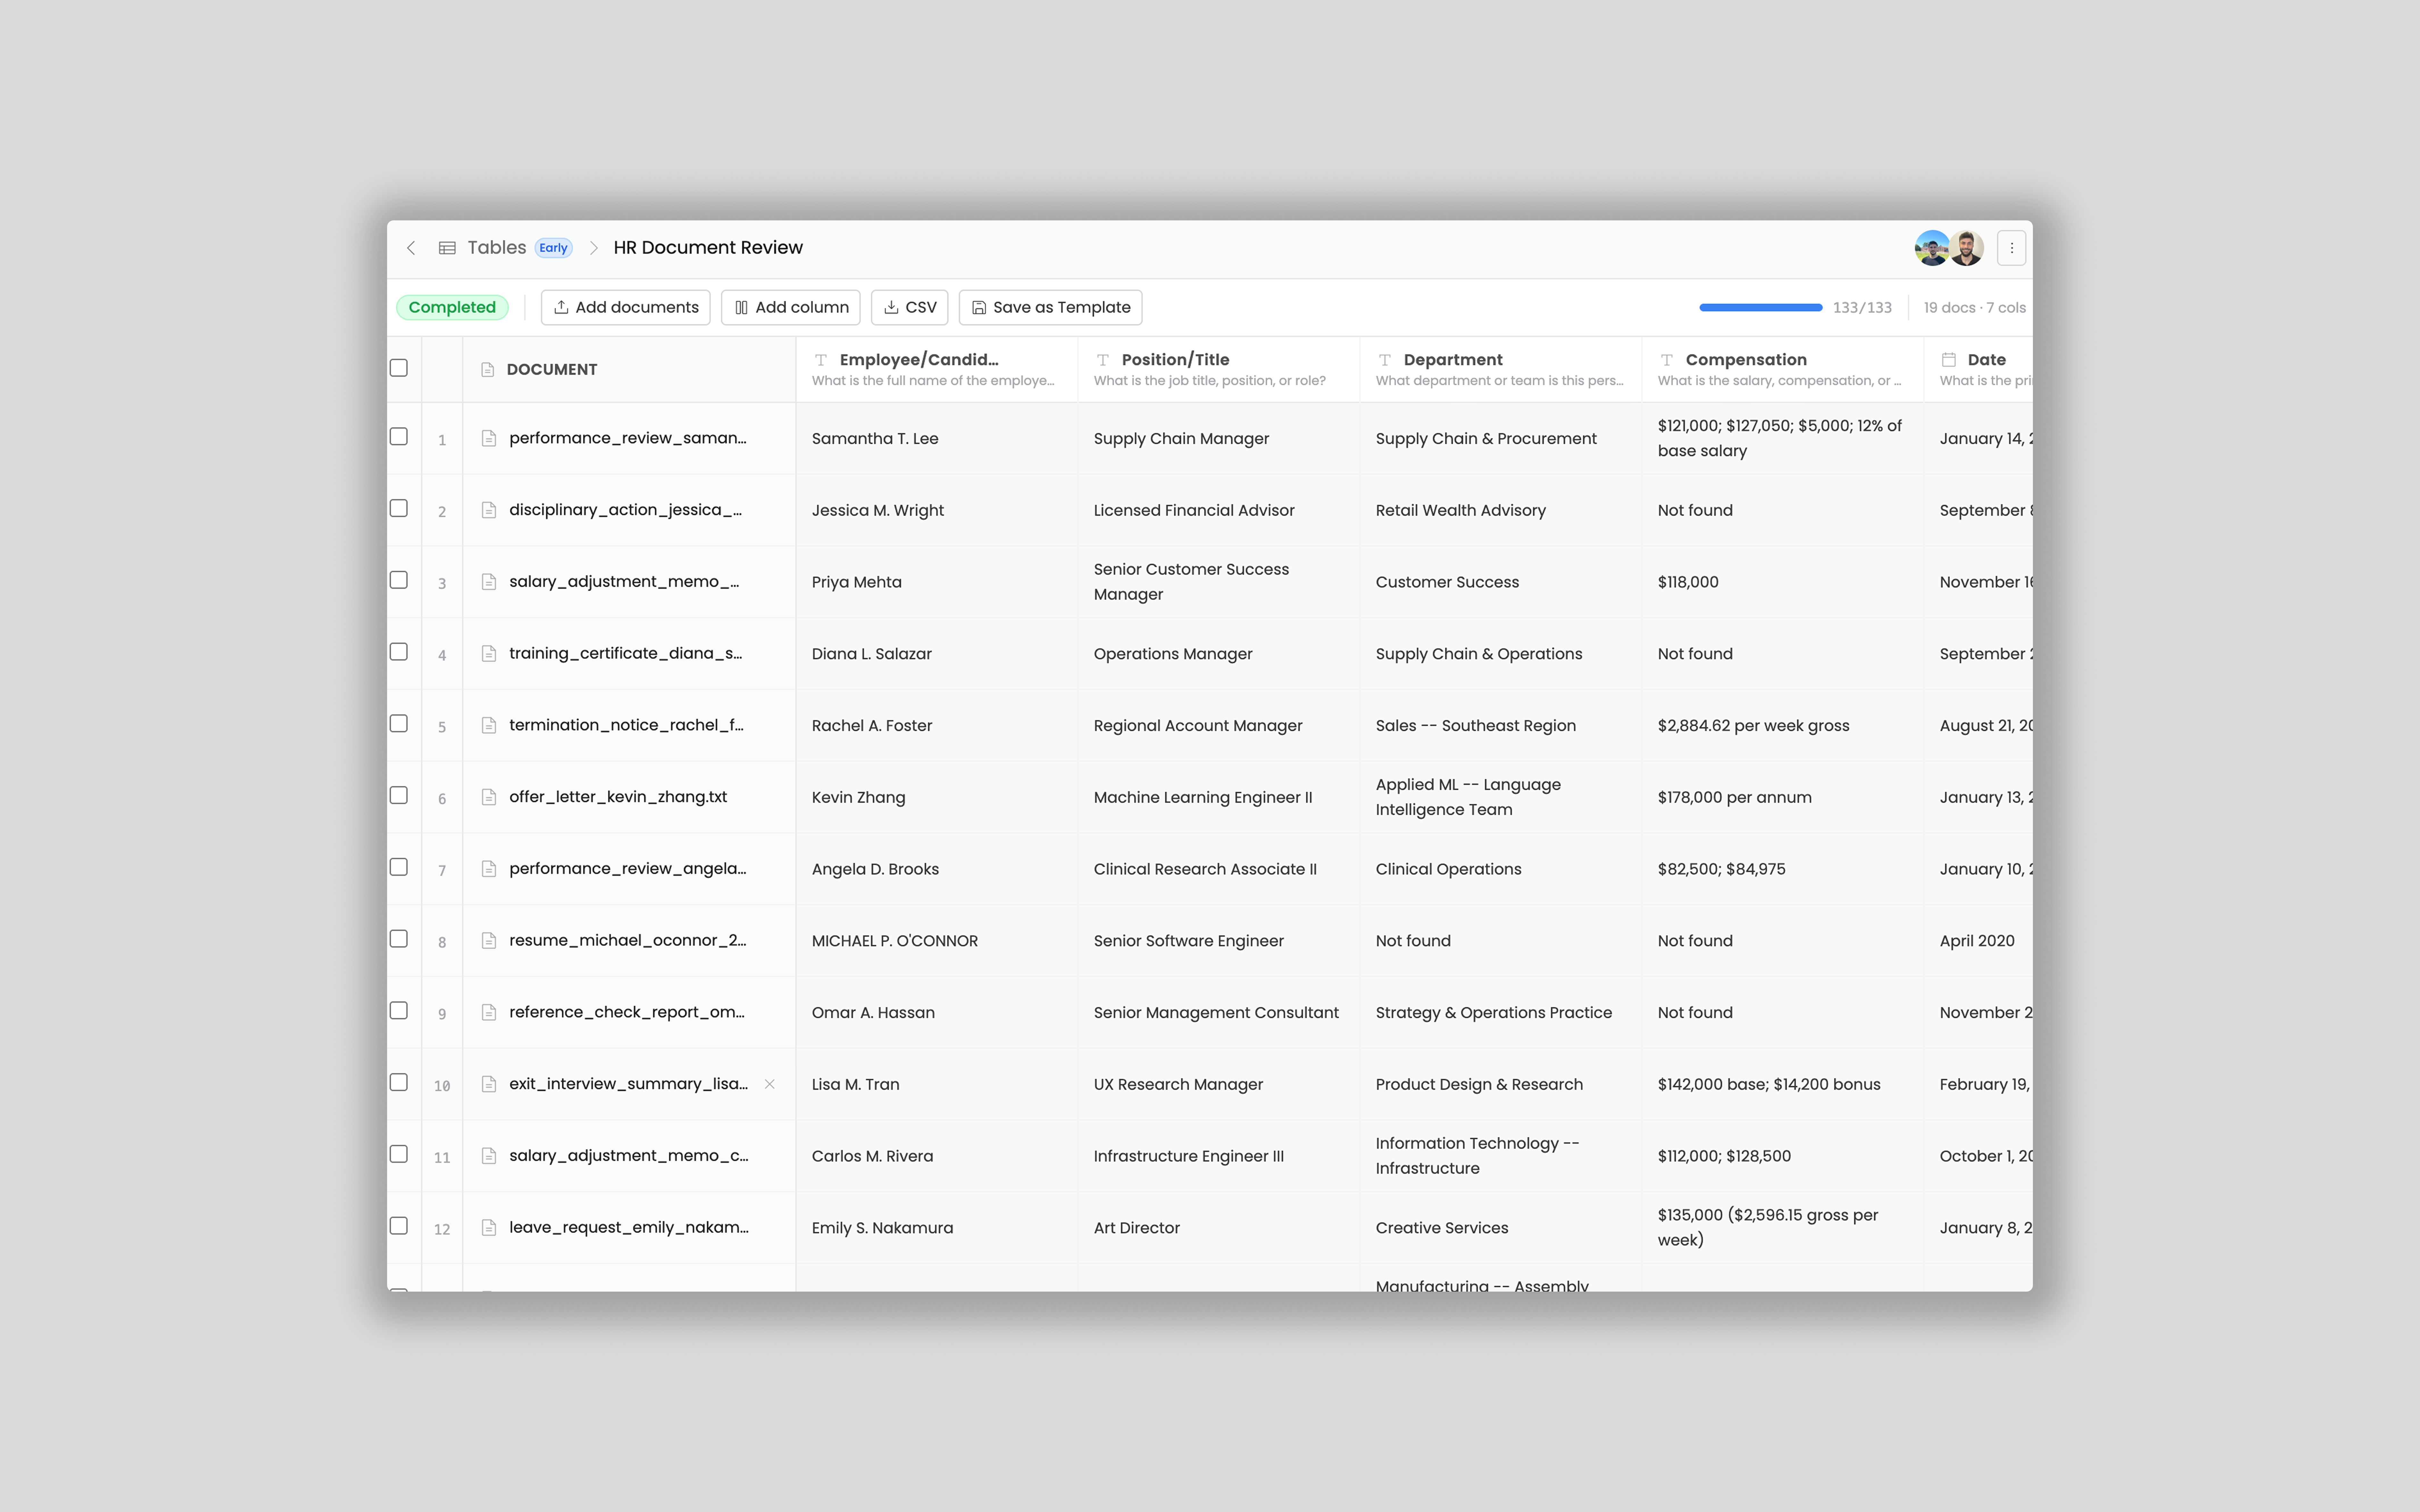
Task: Click the second collaborator avatar
Action: [x=1967, y=248]
